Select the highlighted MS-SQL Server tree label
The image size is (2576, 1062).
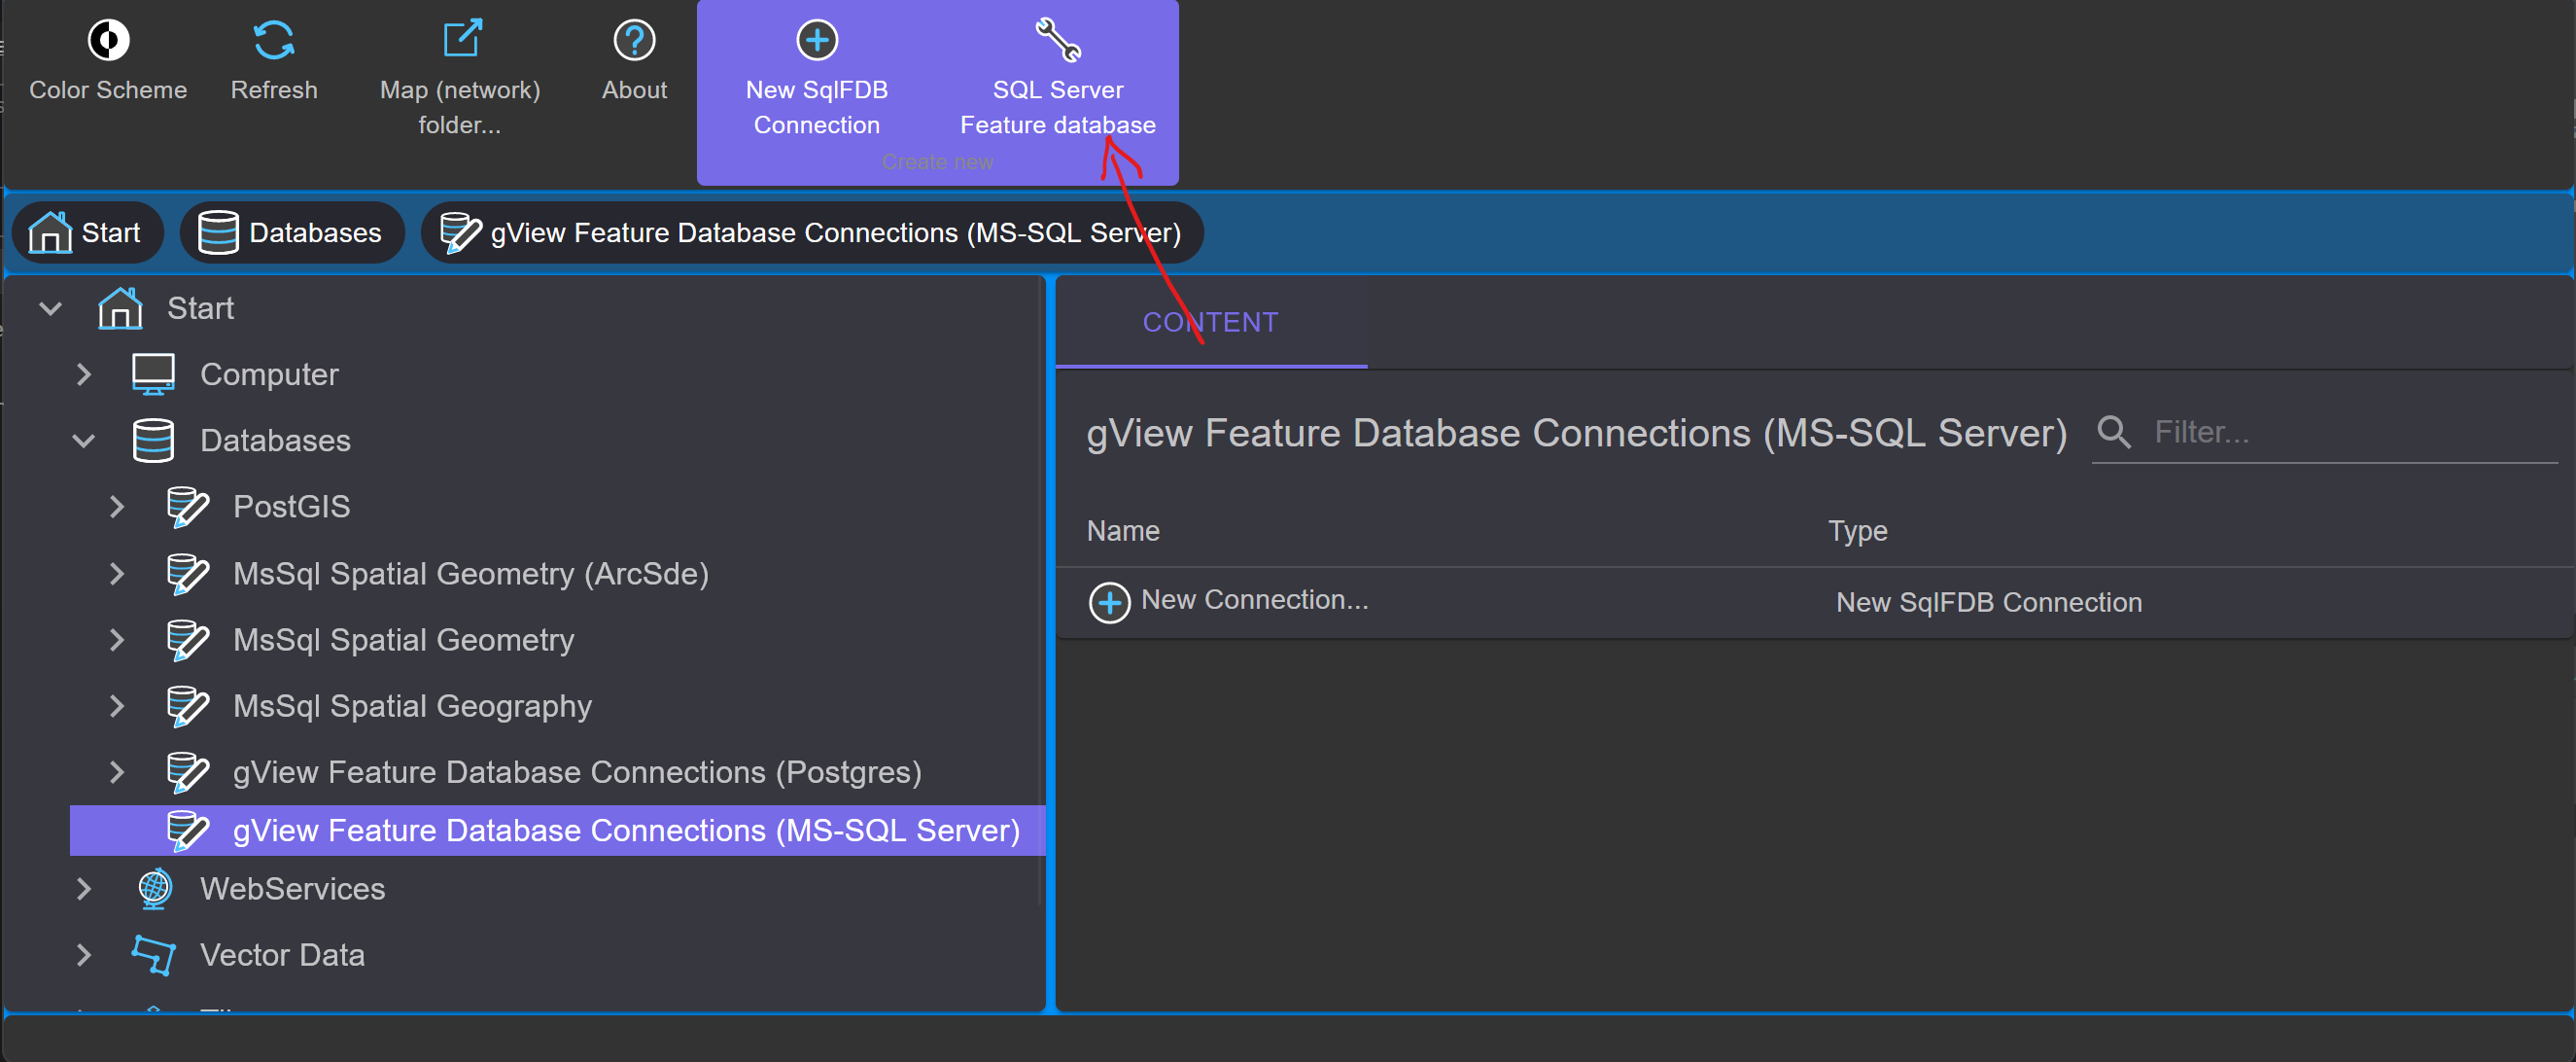point(626,830)
